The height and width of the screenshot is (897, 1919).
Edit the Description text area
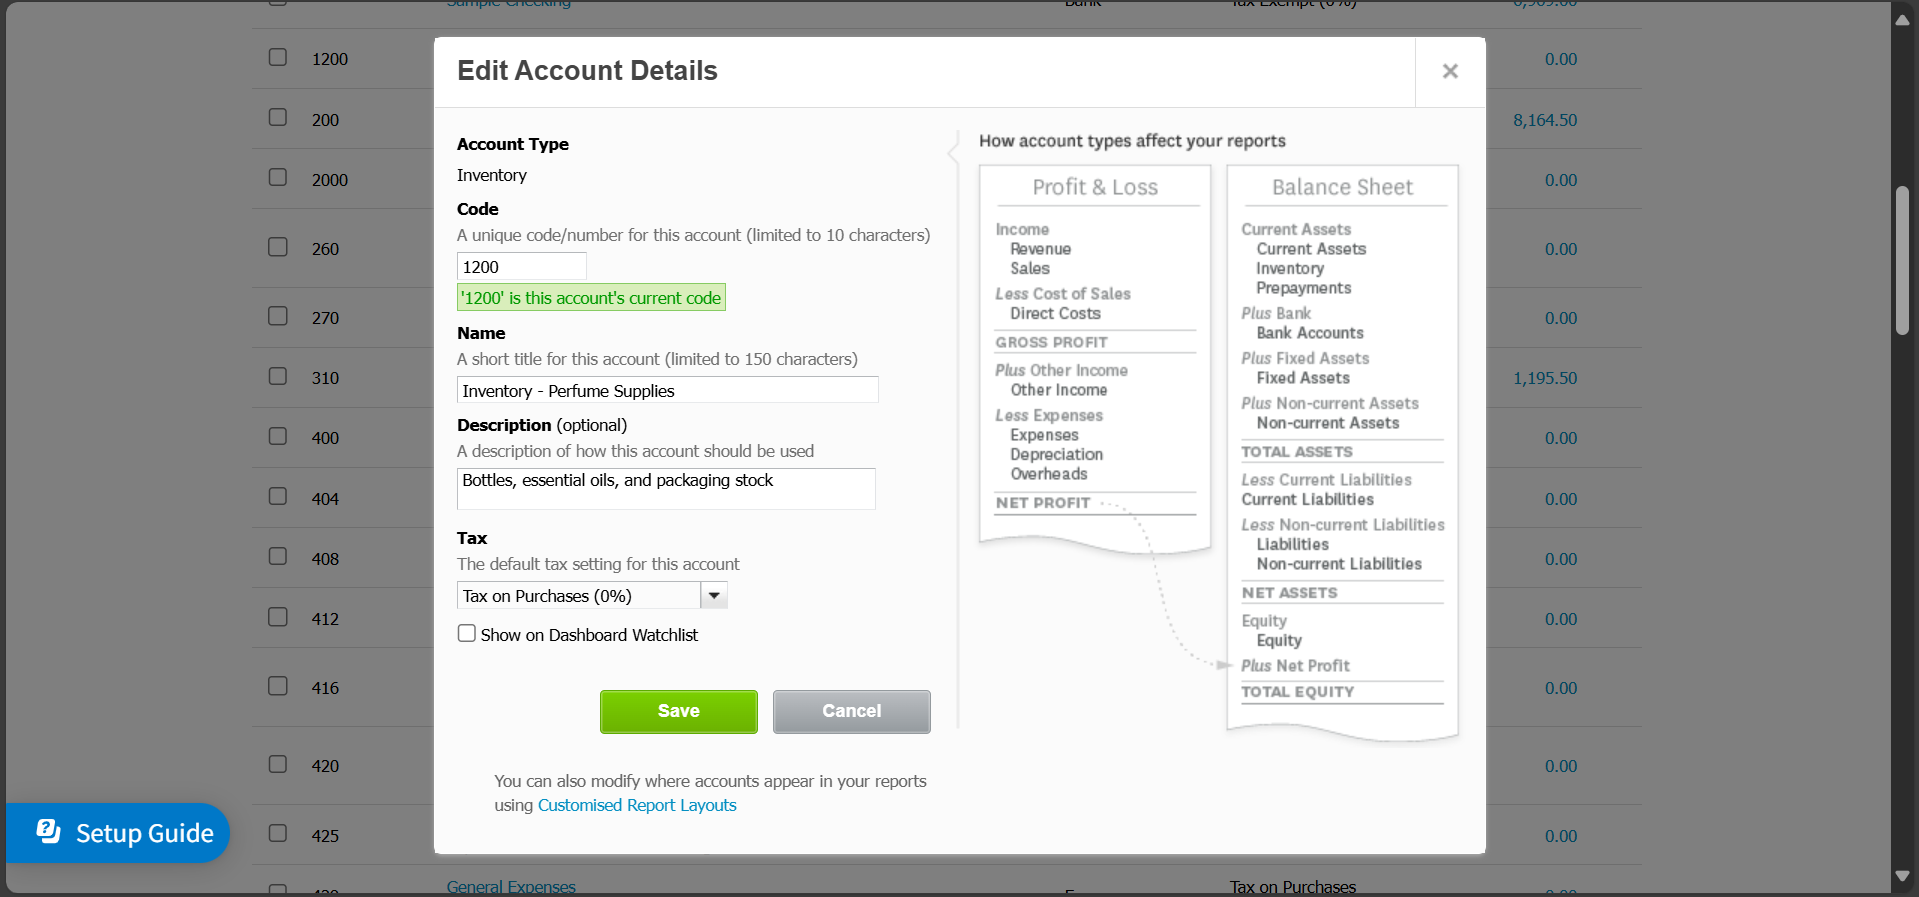pos(666,489)
